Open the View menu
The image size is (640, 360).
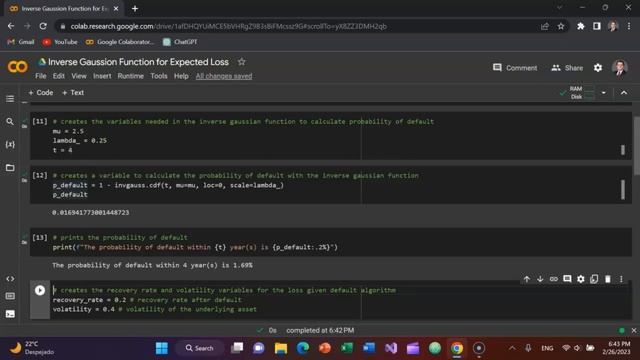(79, 76)
